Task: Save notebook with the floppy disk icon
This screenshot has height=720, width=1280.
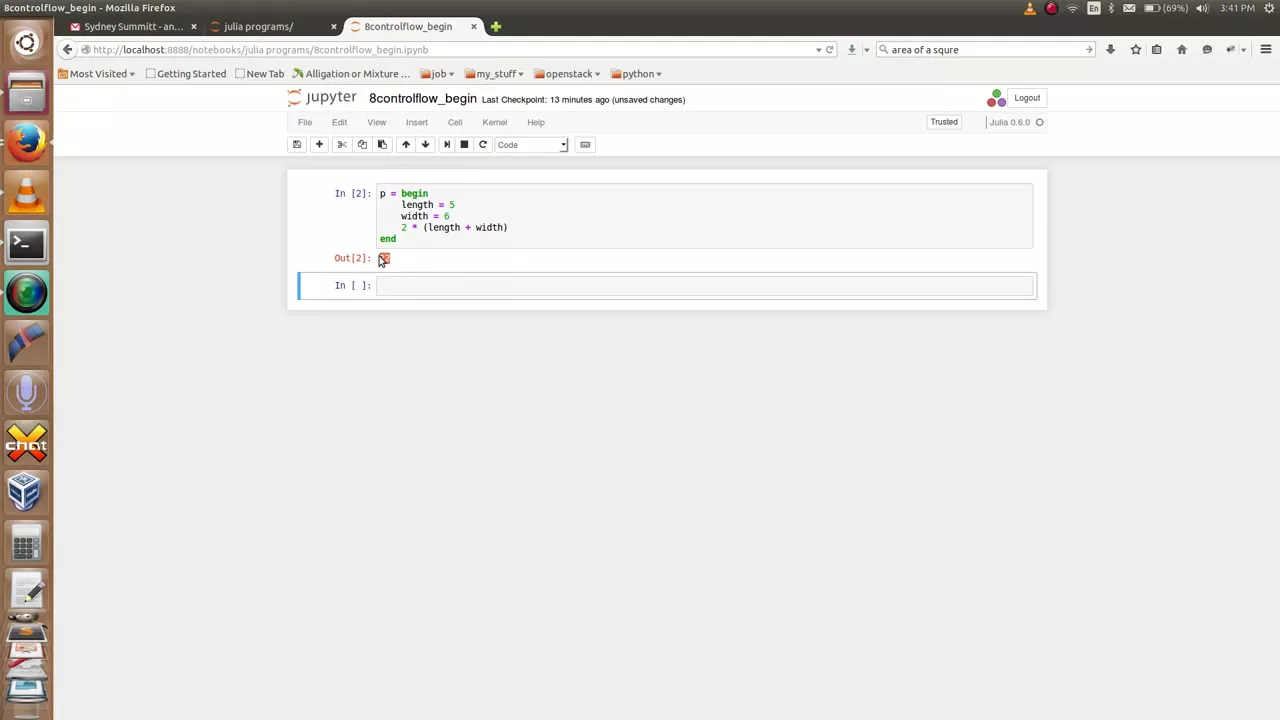Action: click(296, 145)
